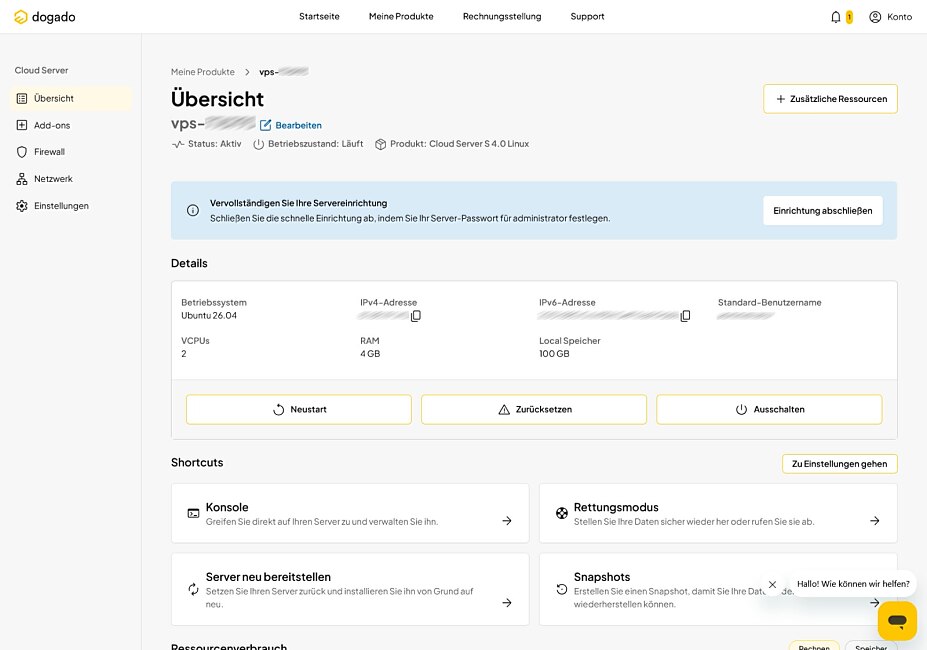Copy the IPv4 address

pyautogui.click(x=416, y=316)
